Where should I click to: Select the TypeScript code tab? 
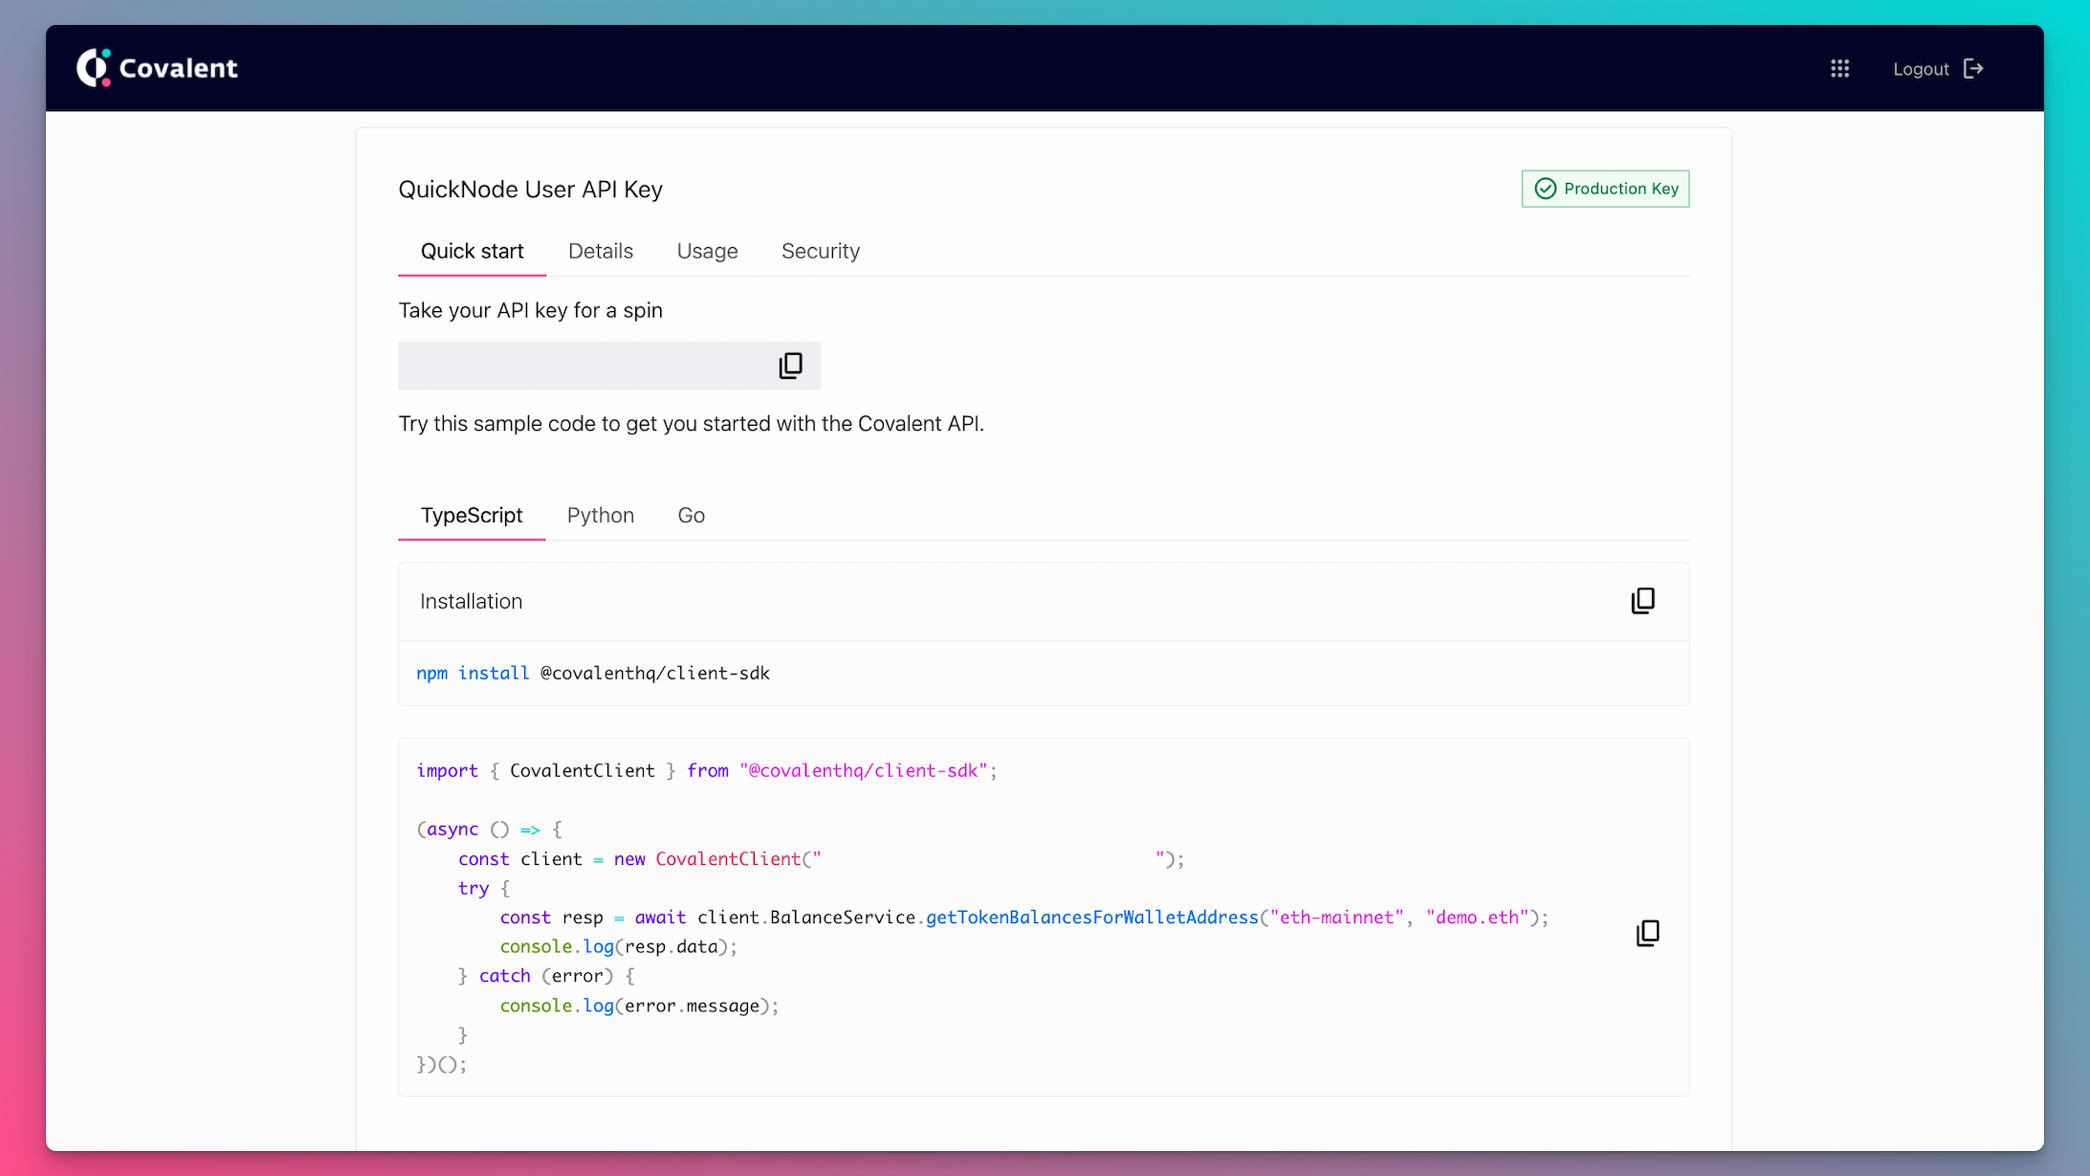(471, 515)
